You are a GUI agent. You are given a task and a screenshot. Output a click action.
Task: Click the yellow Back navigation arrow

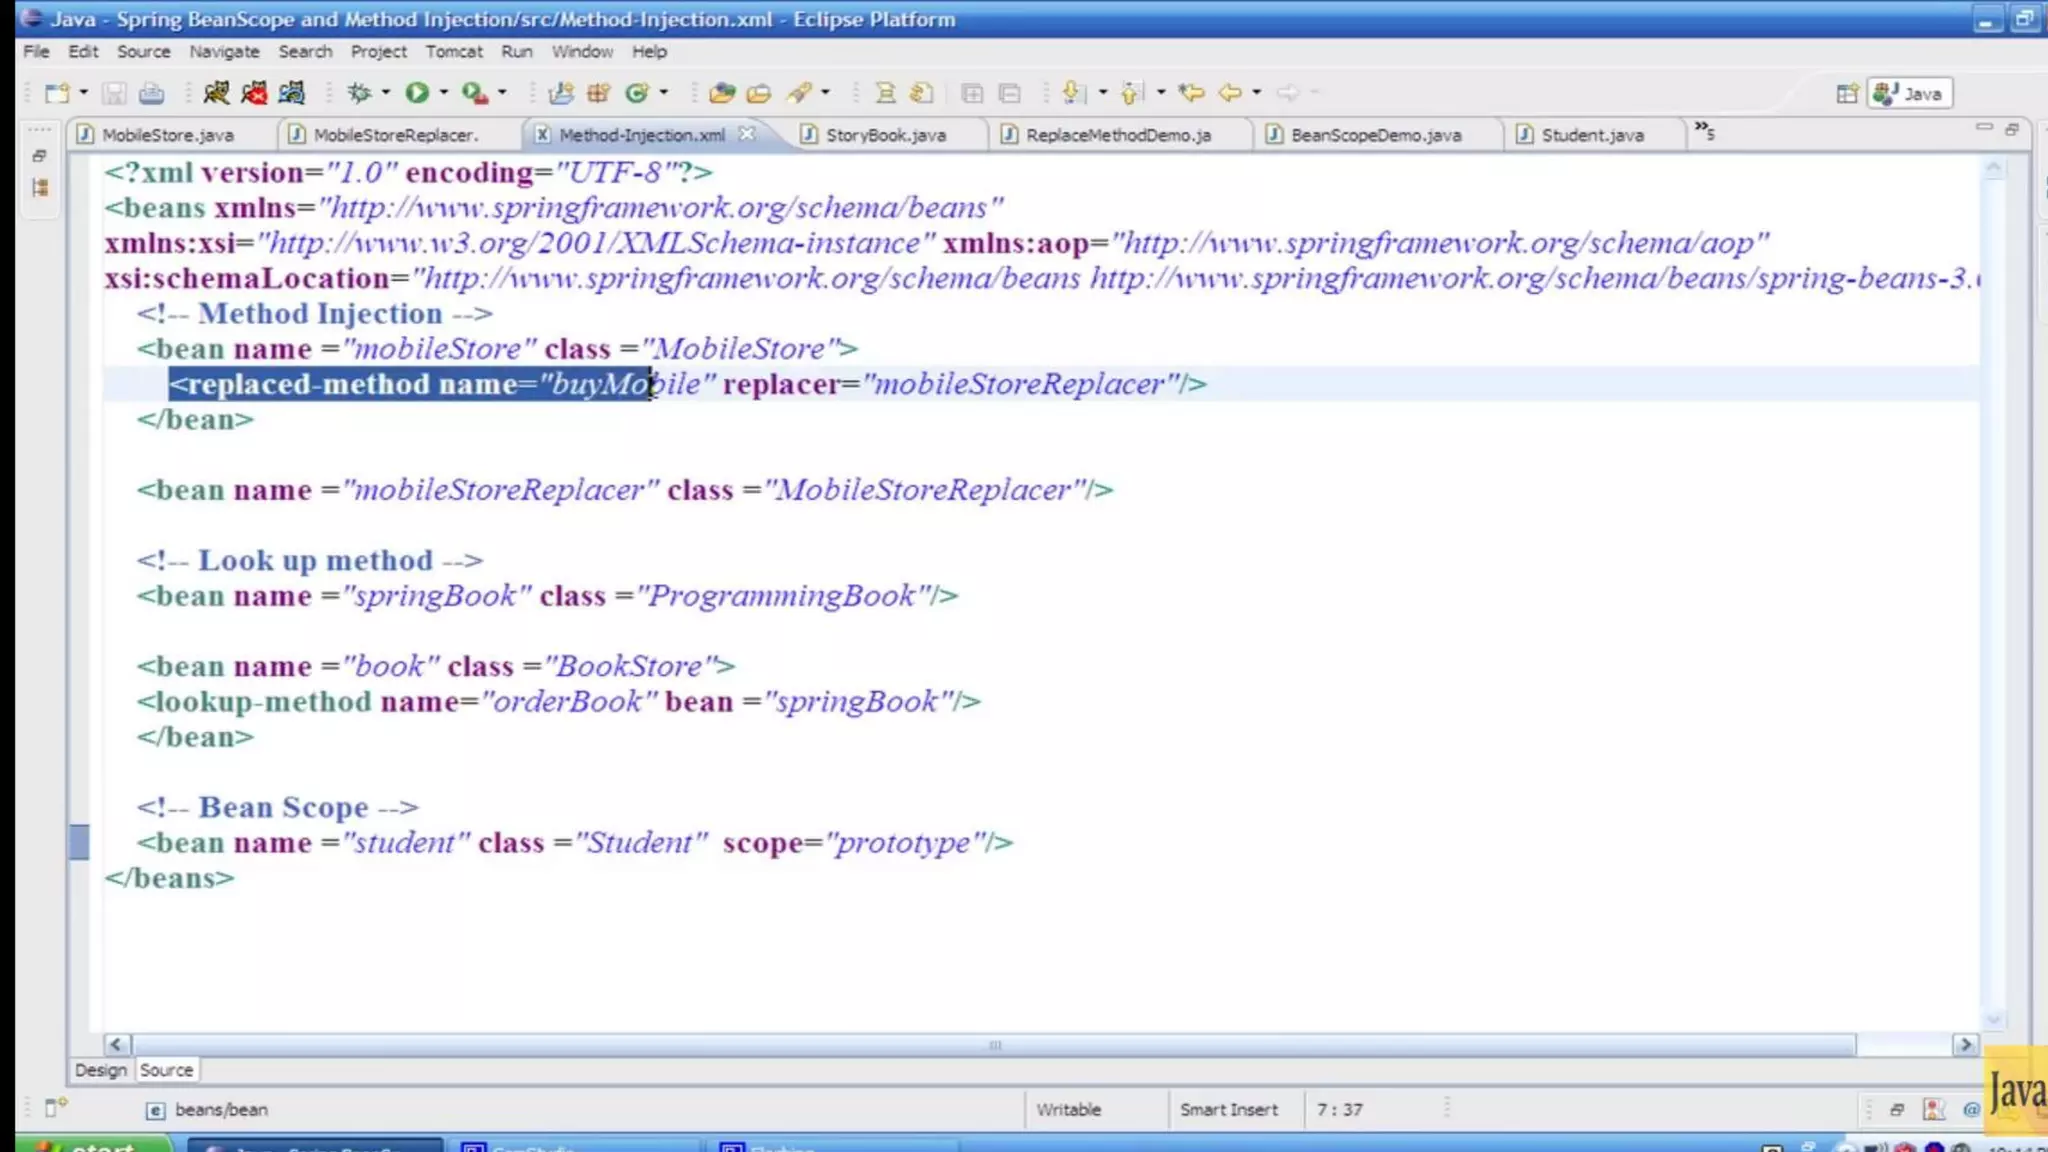click(1230, 93)
